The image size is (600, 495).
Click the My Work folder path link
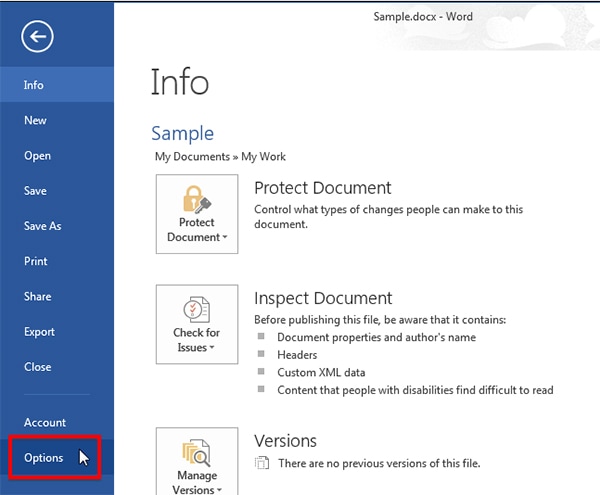pos(263,157)
